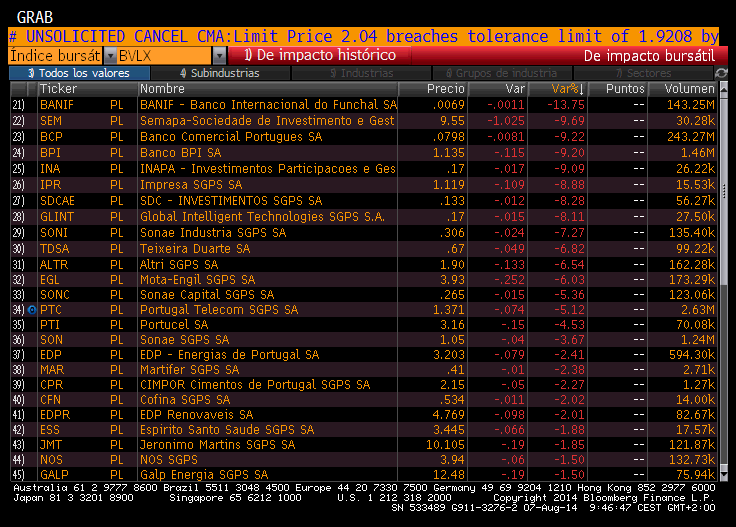Select the SEM ticker

pos(51,121)
